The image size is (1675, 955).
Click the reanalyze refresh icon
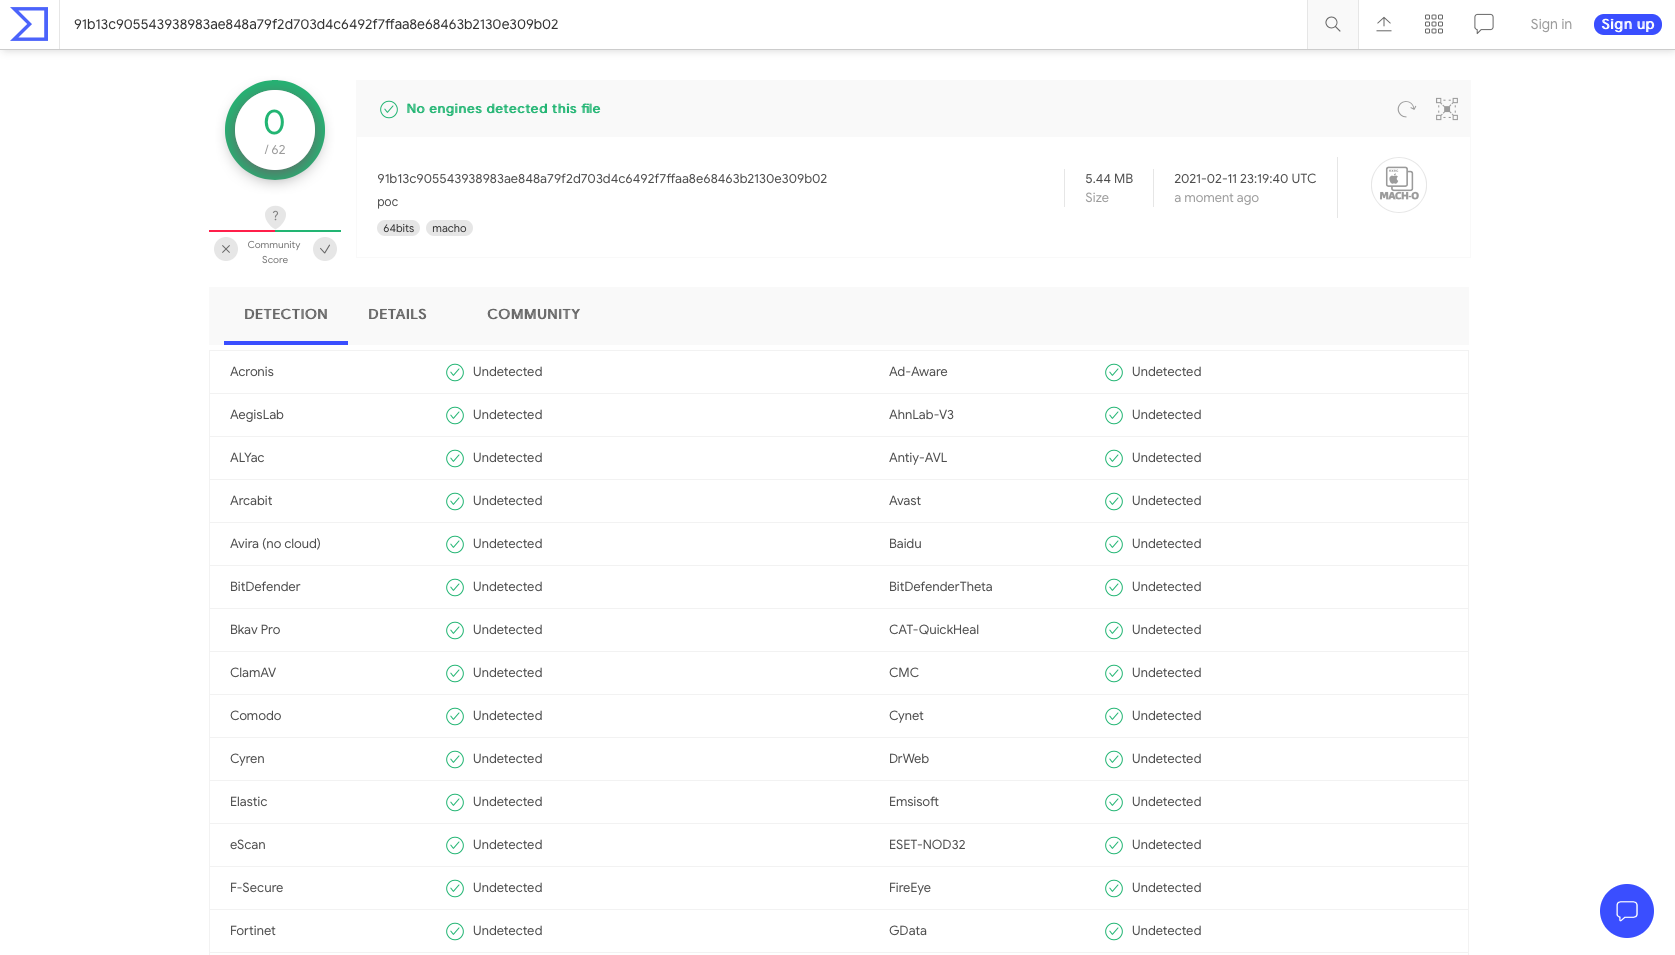pos(1407,109)
